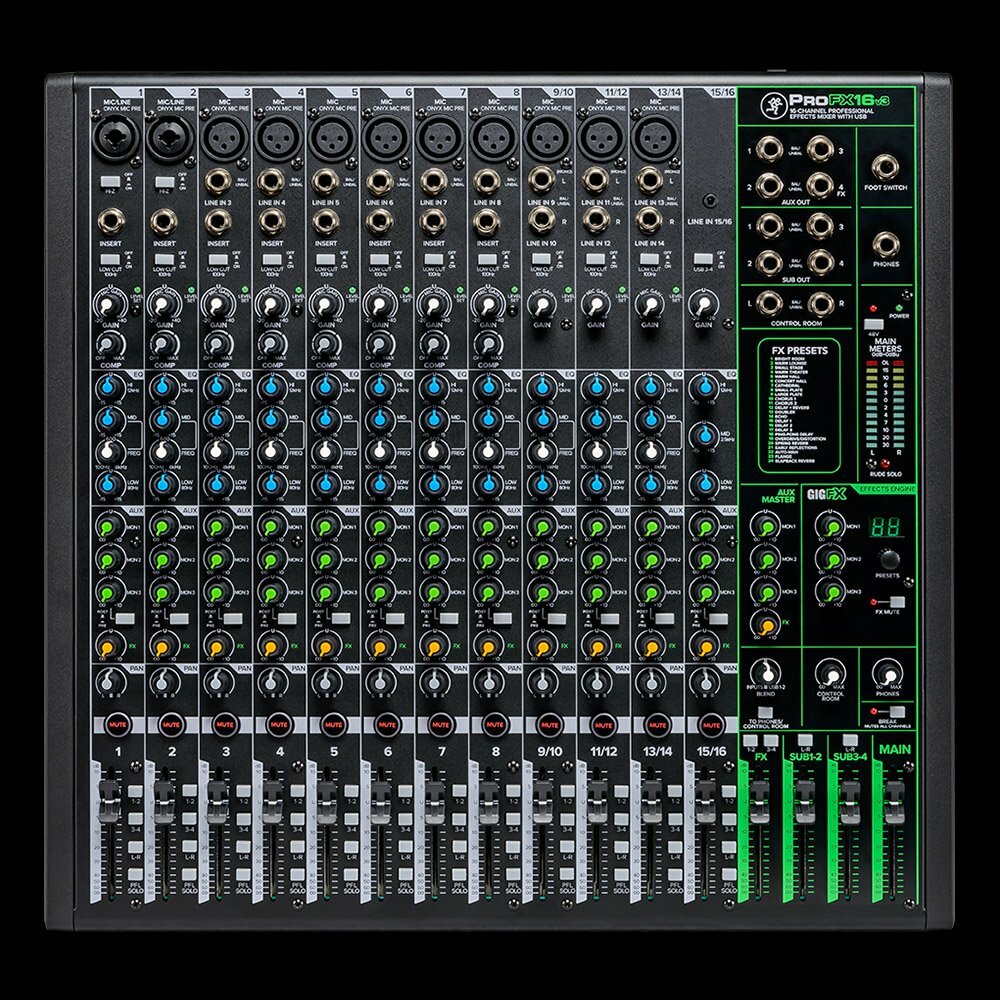Viewport: 1000px width, 1000px height.
Task: Click AUX OUT jack 1
Action: [768, 151]
